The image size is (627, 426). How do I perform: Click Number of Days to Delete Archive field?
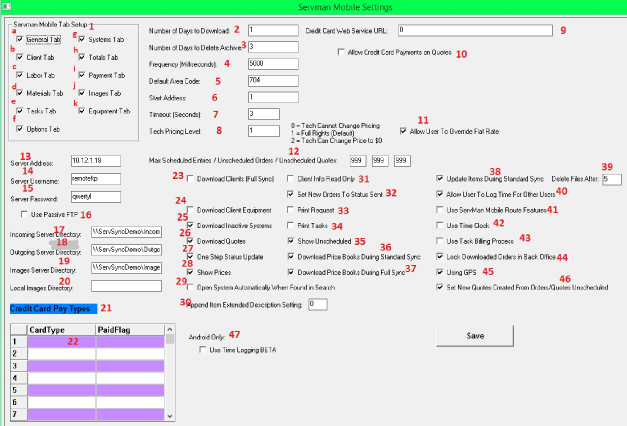point(273,47)
